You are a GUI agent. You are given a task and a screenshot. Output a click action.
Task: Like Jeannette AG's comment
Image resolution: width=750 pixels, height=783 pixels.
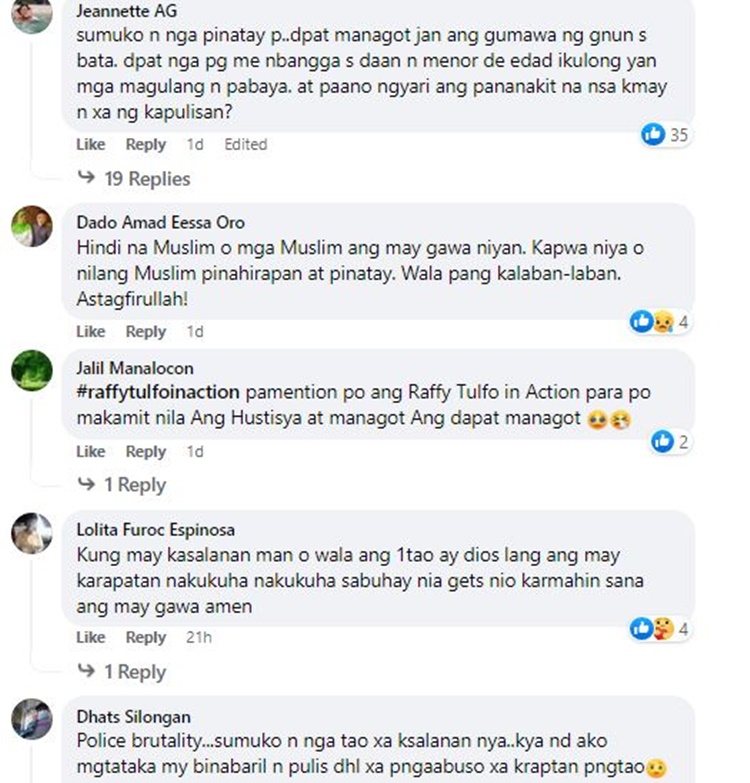pyautogui.click(x=90, y=144)
